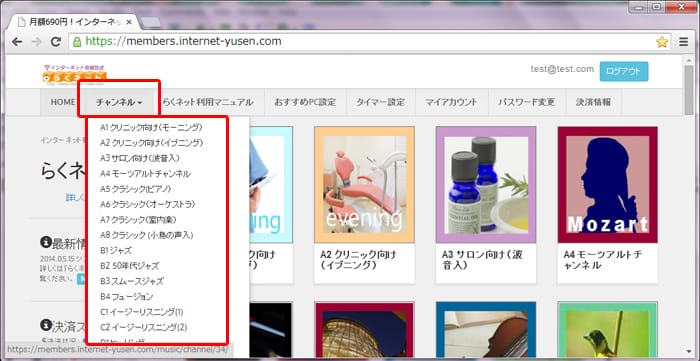Click the page vertical scrollbar thumb
700x361 pixels.
pyautogui.click(x=689, y=90)
